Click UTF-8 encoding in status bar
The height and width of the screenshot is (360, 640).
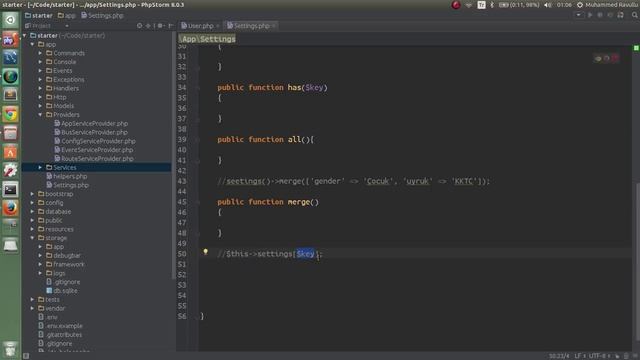(x=598, y=356)
